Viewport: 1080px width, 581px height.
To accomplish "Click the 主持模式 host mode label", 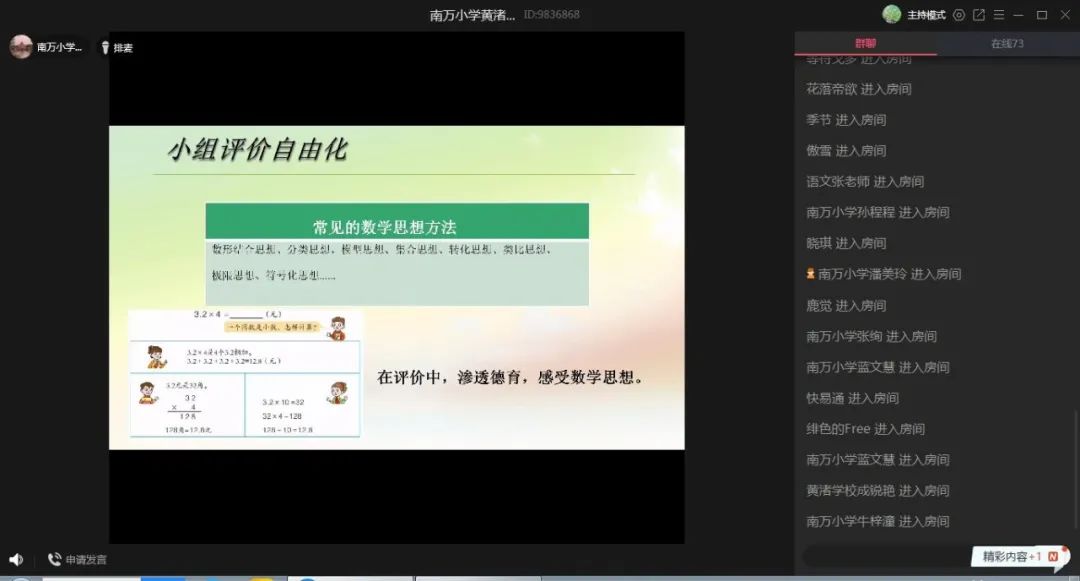I will [927, 15].
